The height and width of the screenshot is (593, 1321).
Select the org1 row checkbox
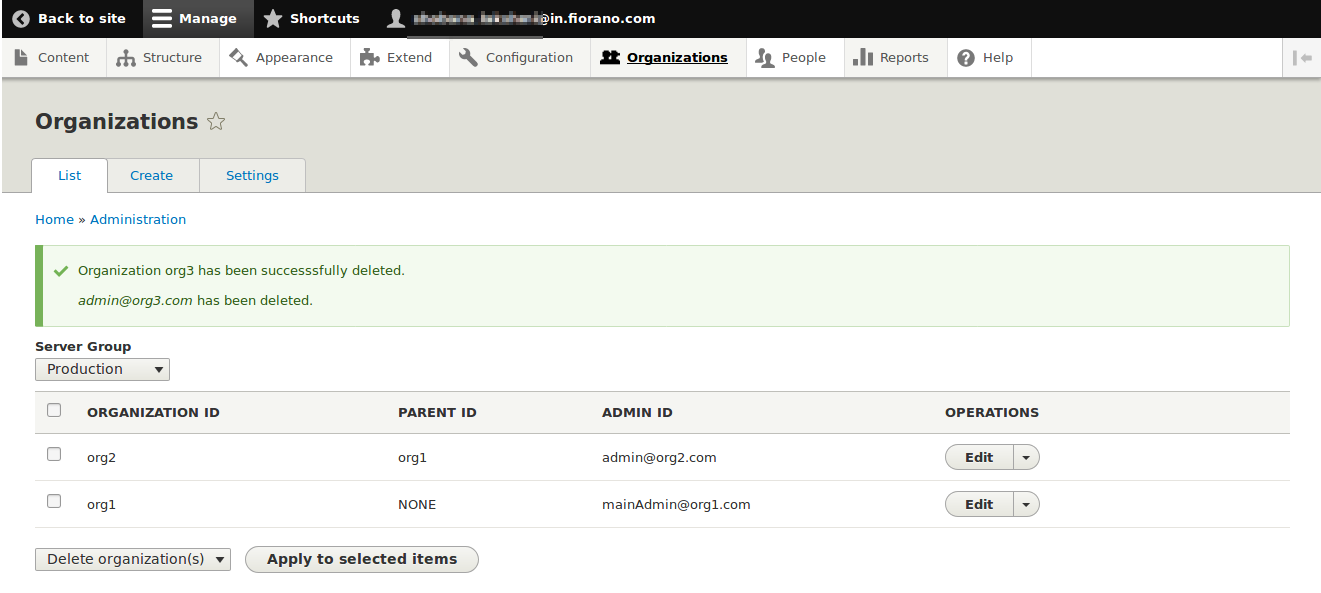54,502
